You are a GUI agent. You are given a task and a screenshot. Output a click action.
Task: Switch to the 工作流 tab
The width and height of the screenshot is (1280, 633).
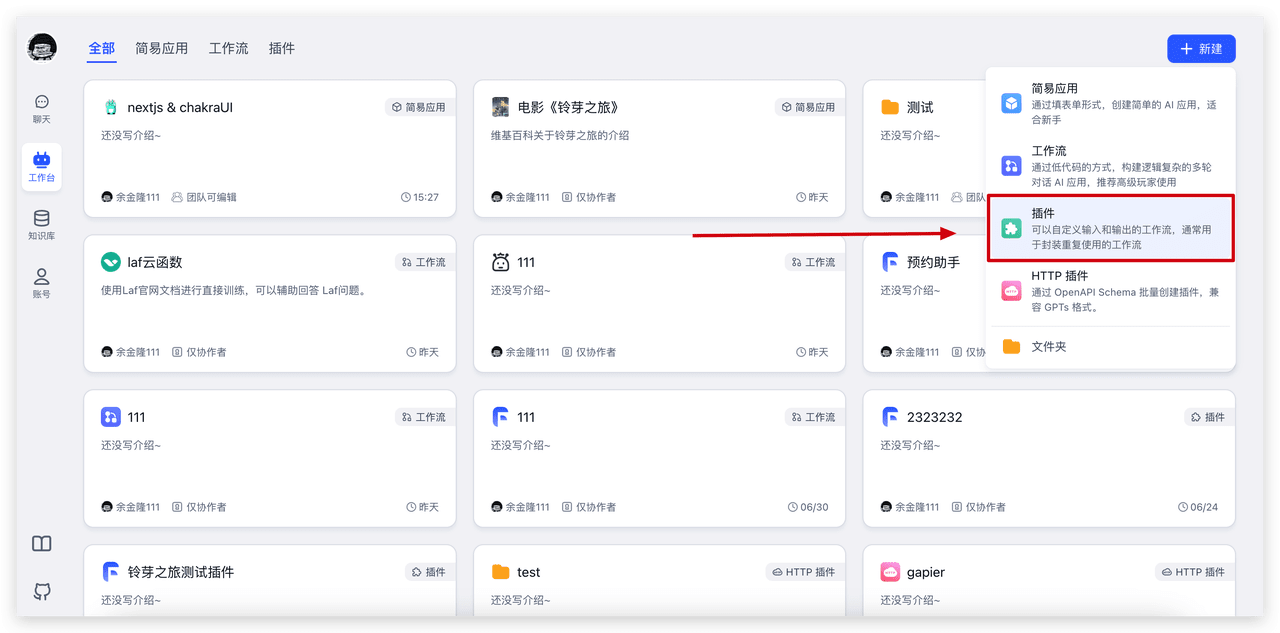click(228, 48)
